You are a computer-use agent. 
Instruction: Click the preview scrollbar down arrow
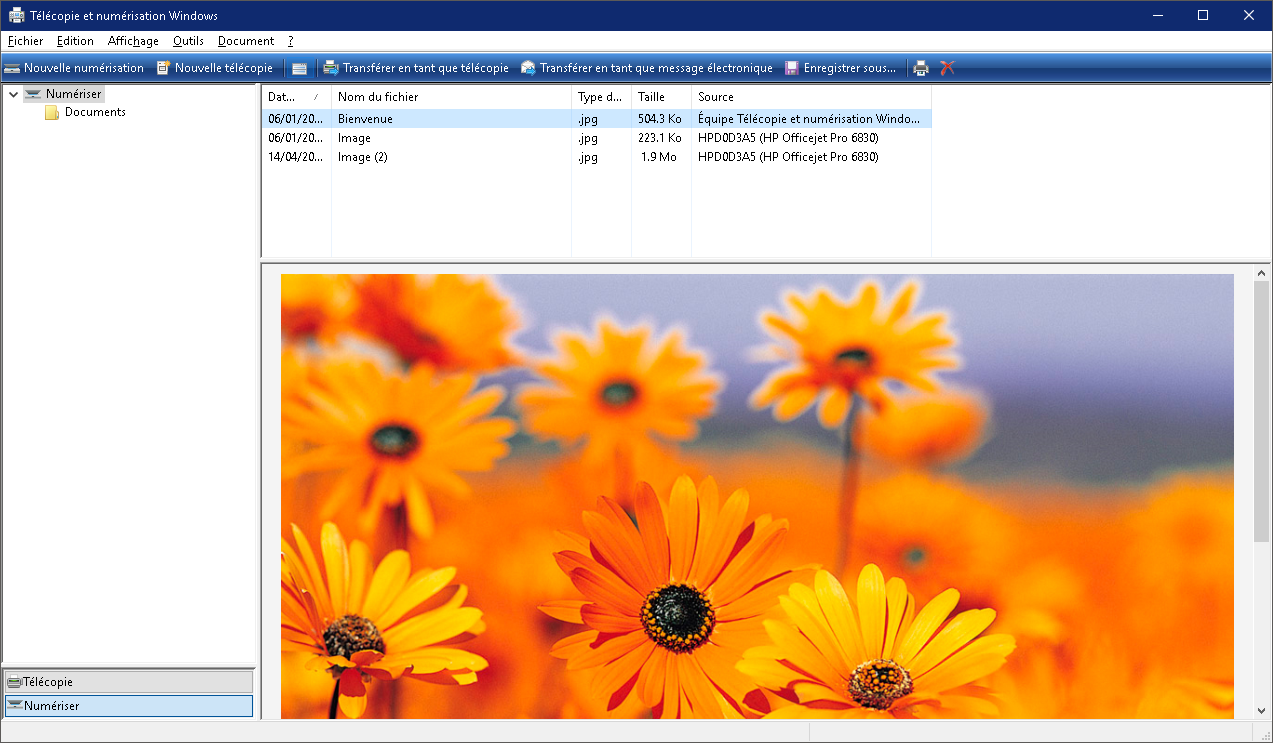click(1261, 710)
